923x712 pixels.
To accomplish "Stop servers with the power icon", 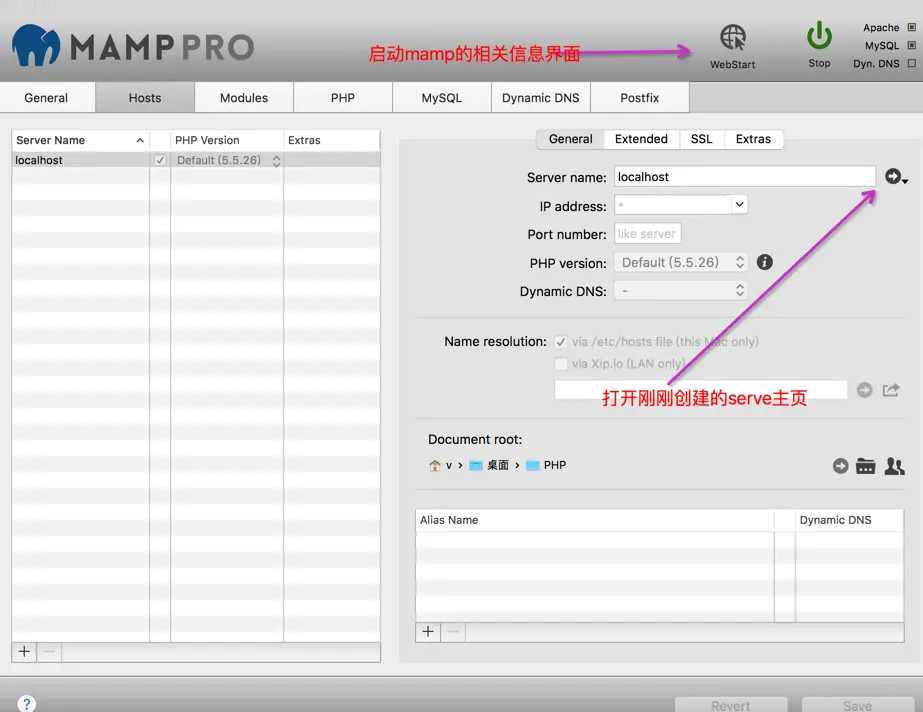I will click(819, 36).
